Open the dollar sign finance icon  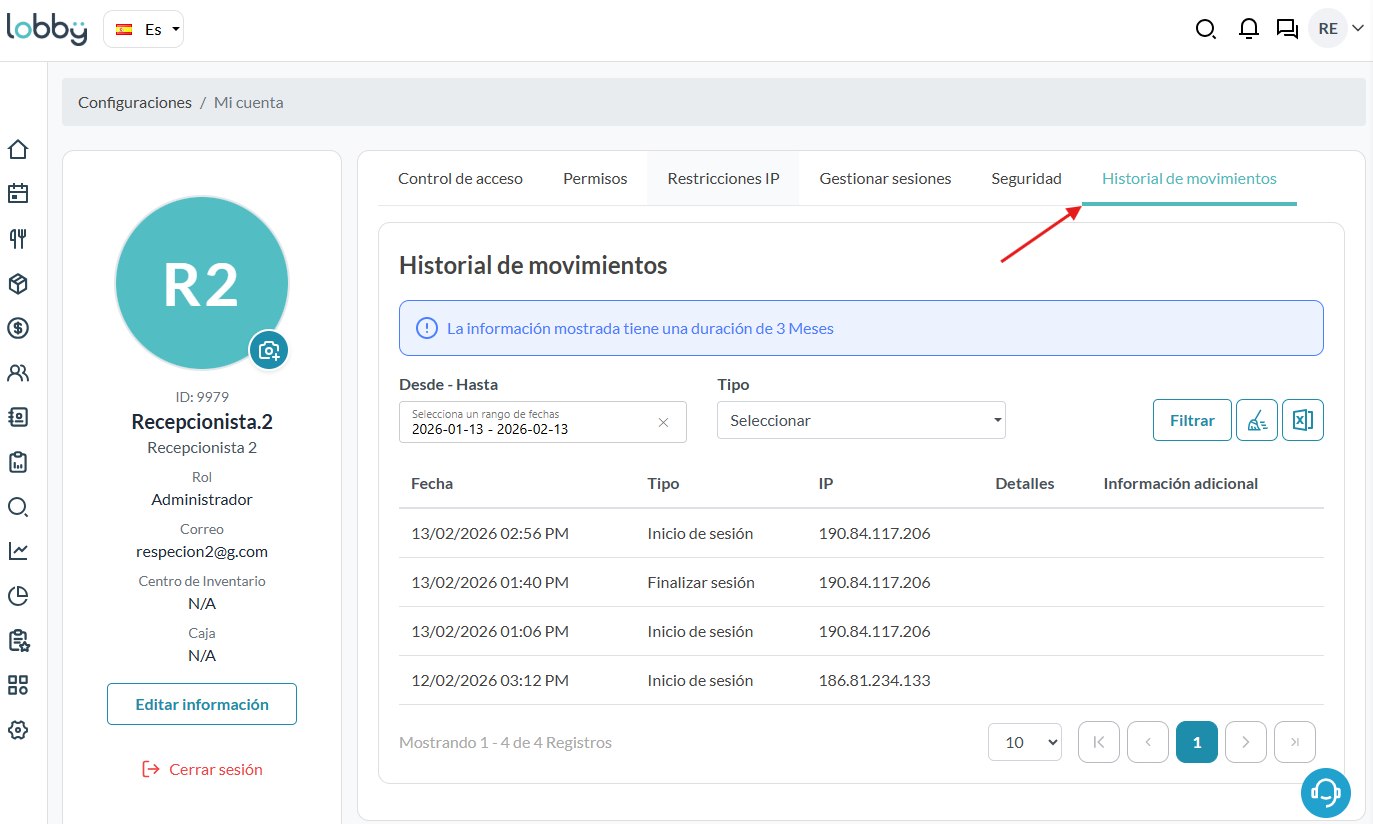tap(18, 328)
